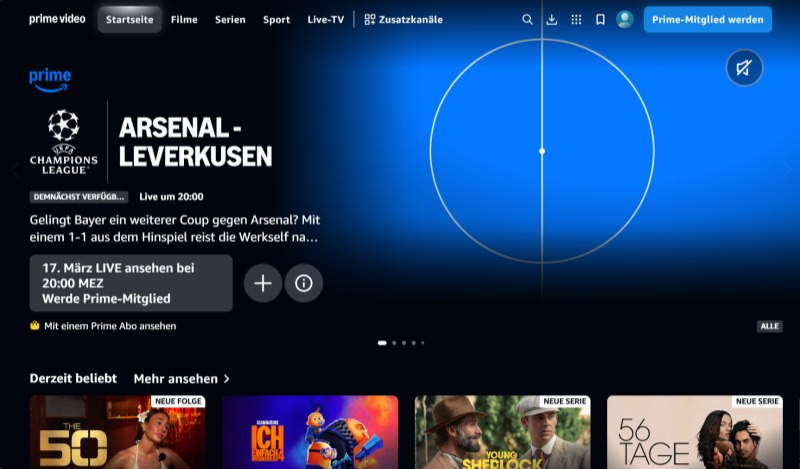
Task: Unmute the trailer with speaker button
Action: 744,67
